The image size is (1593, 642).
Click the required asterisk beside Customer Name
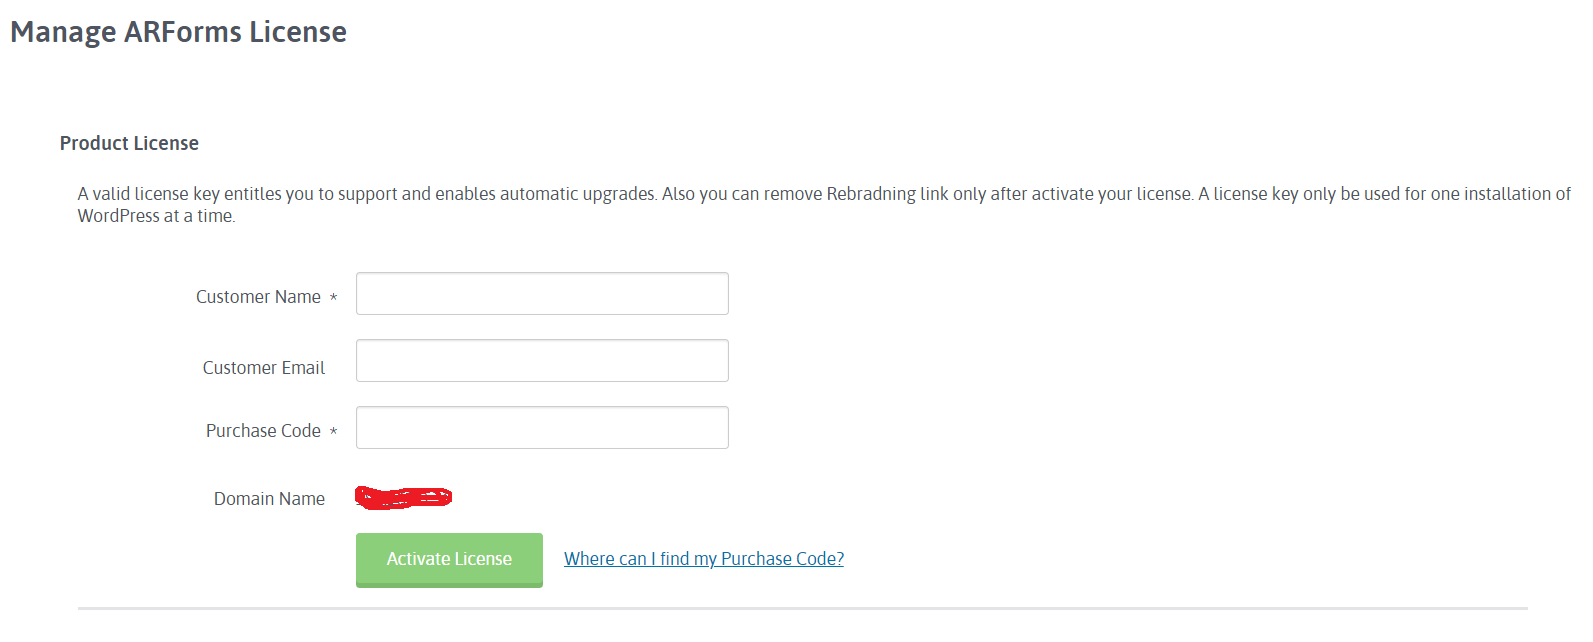(x=334, y=298)
